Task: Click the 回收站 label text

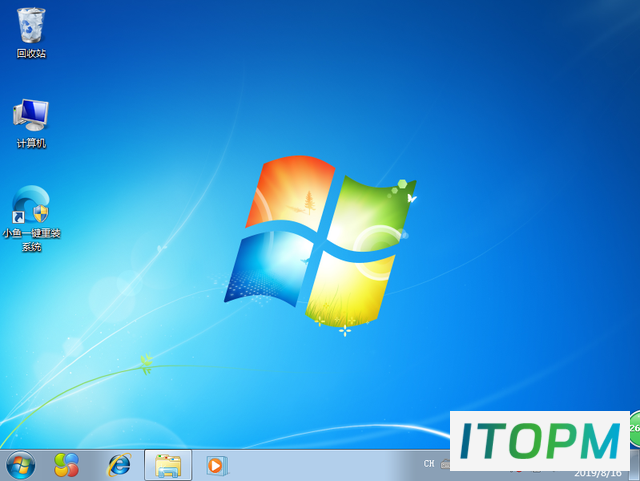Action: point(31,53)
